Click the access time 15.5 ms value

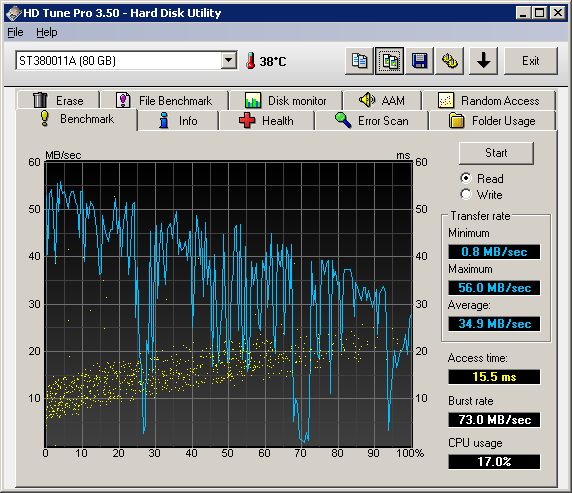pyautogui.click(x=494, y=377)
